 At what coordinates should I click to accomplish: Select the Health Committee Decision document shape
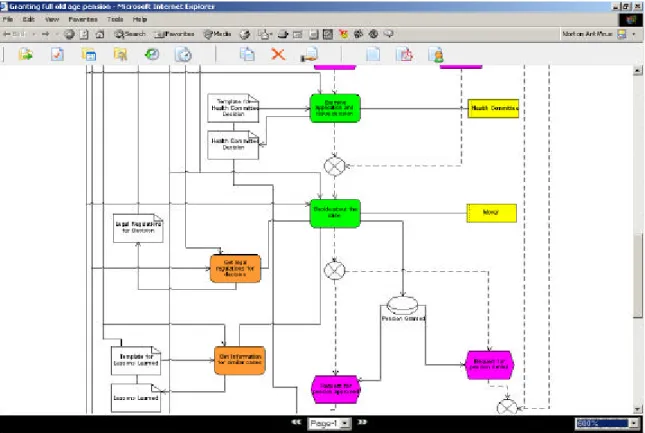coord(233,145)
